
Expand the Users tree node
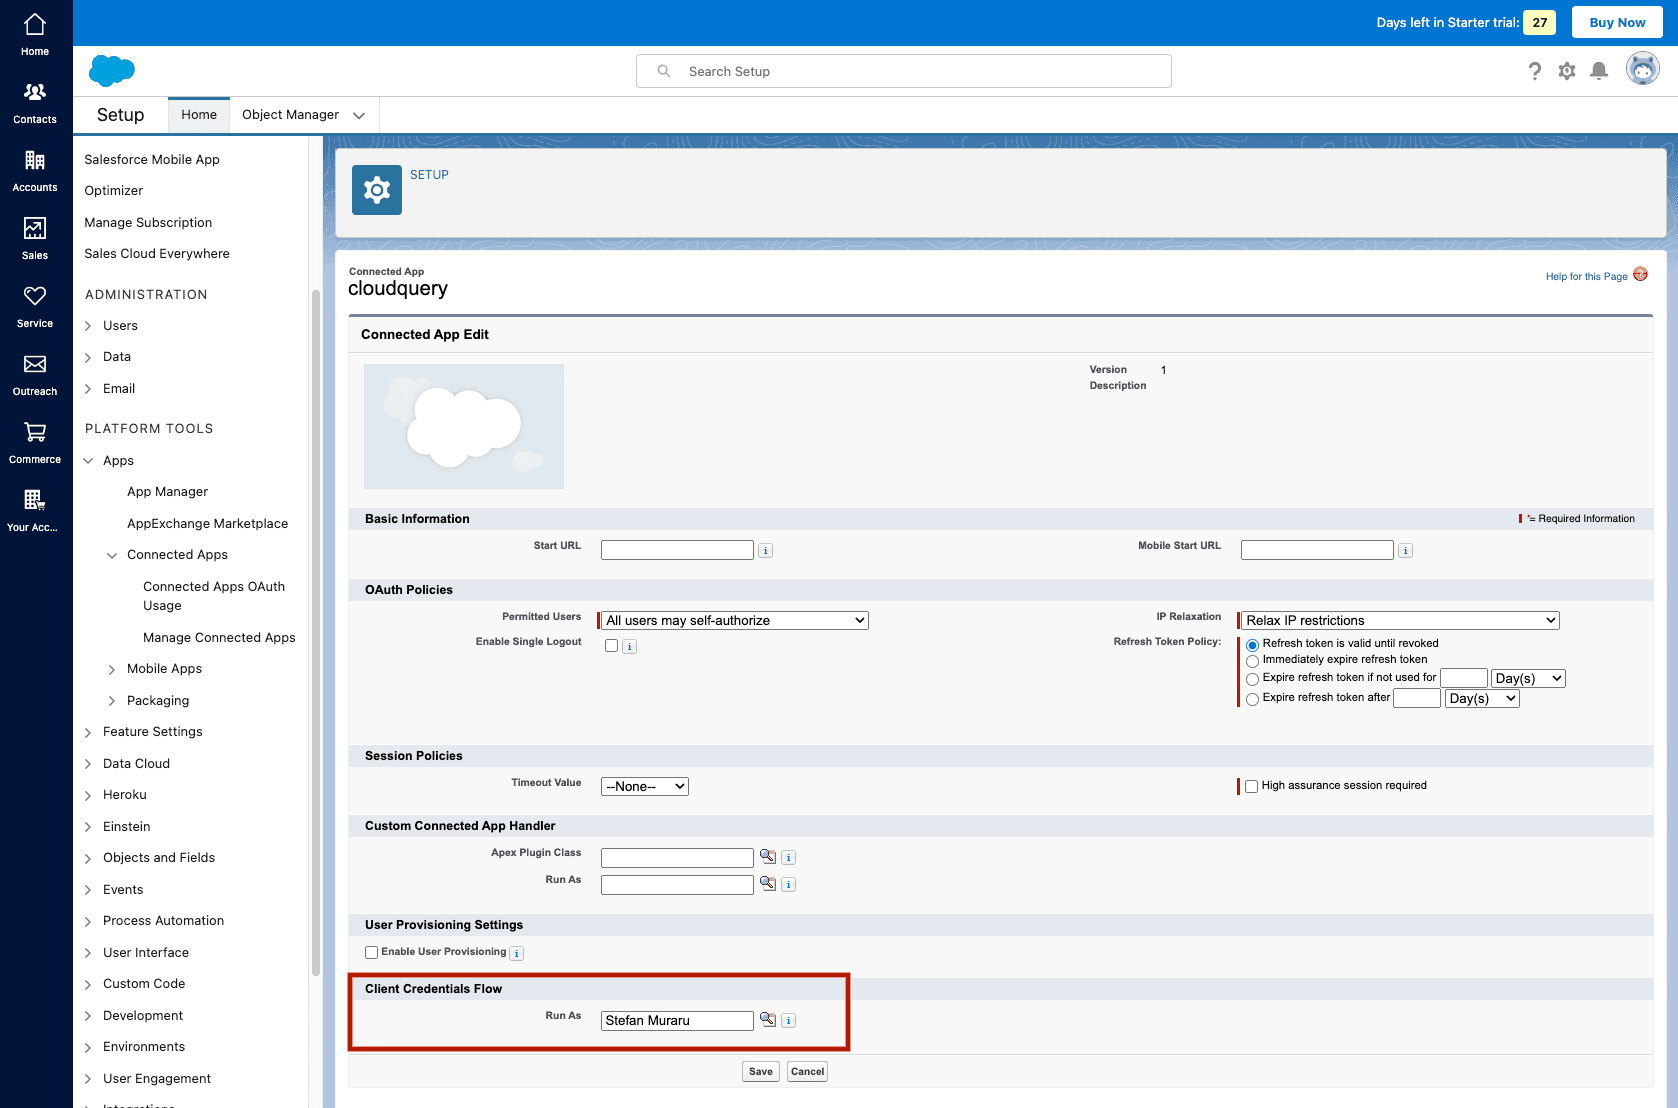pyautogui.click(x=88, y=326)
